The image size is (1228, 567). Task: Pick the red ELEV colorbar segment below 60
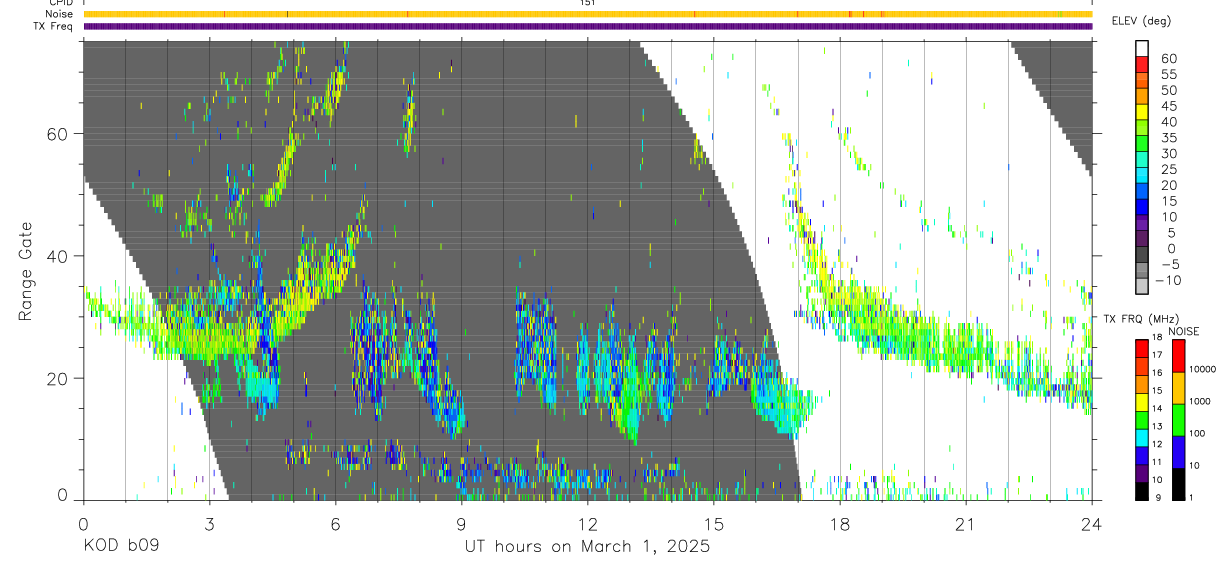1142,64
